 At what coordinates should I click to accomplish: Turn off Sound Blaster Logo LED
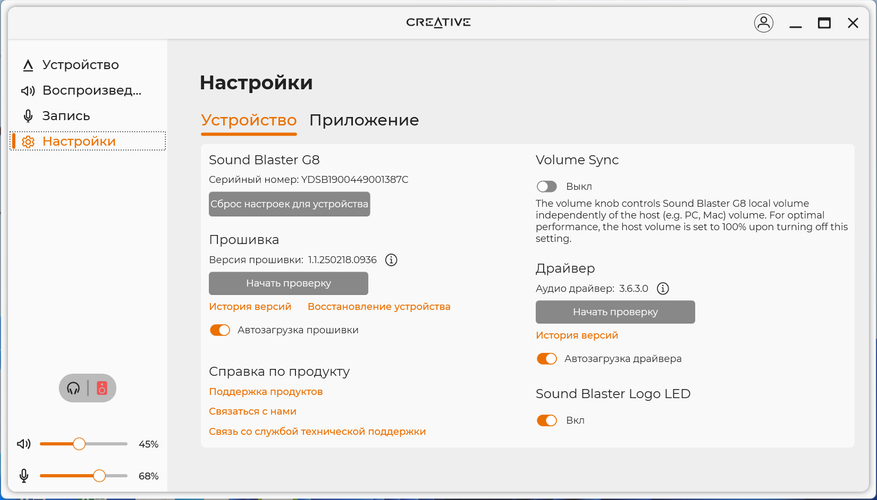[x=546, y=420]
